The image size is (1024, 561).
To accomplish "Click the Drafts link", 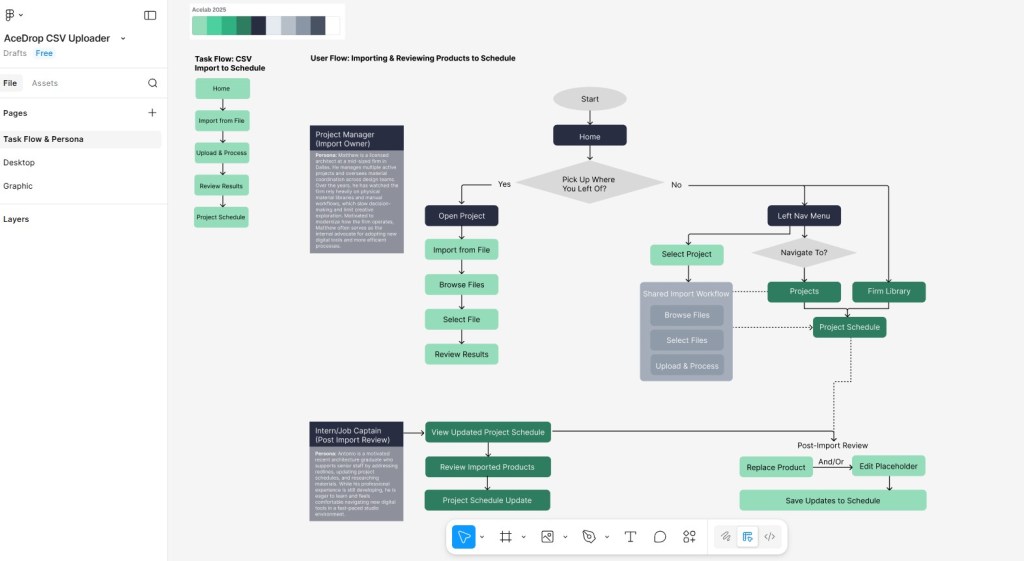I will coord(15,53).
